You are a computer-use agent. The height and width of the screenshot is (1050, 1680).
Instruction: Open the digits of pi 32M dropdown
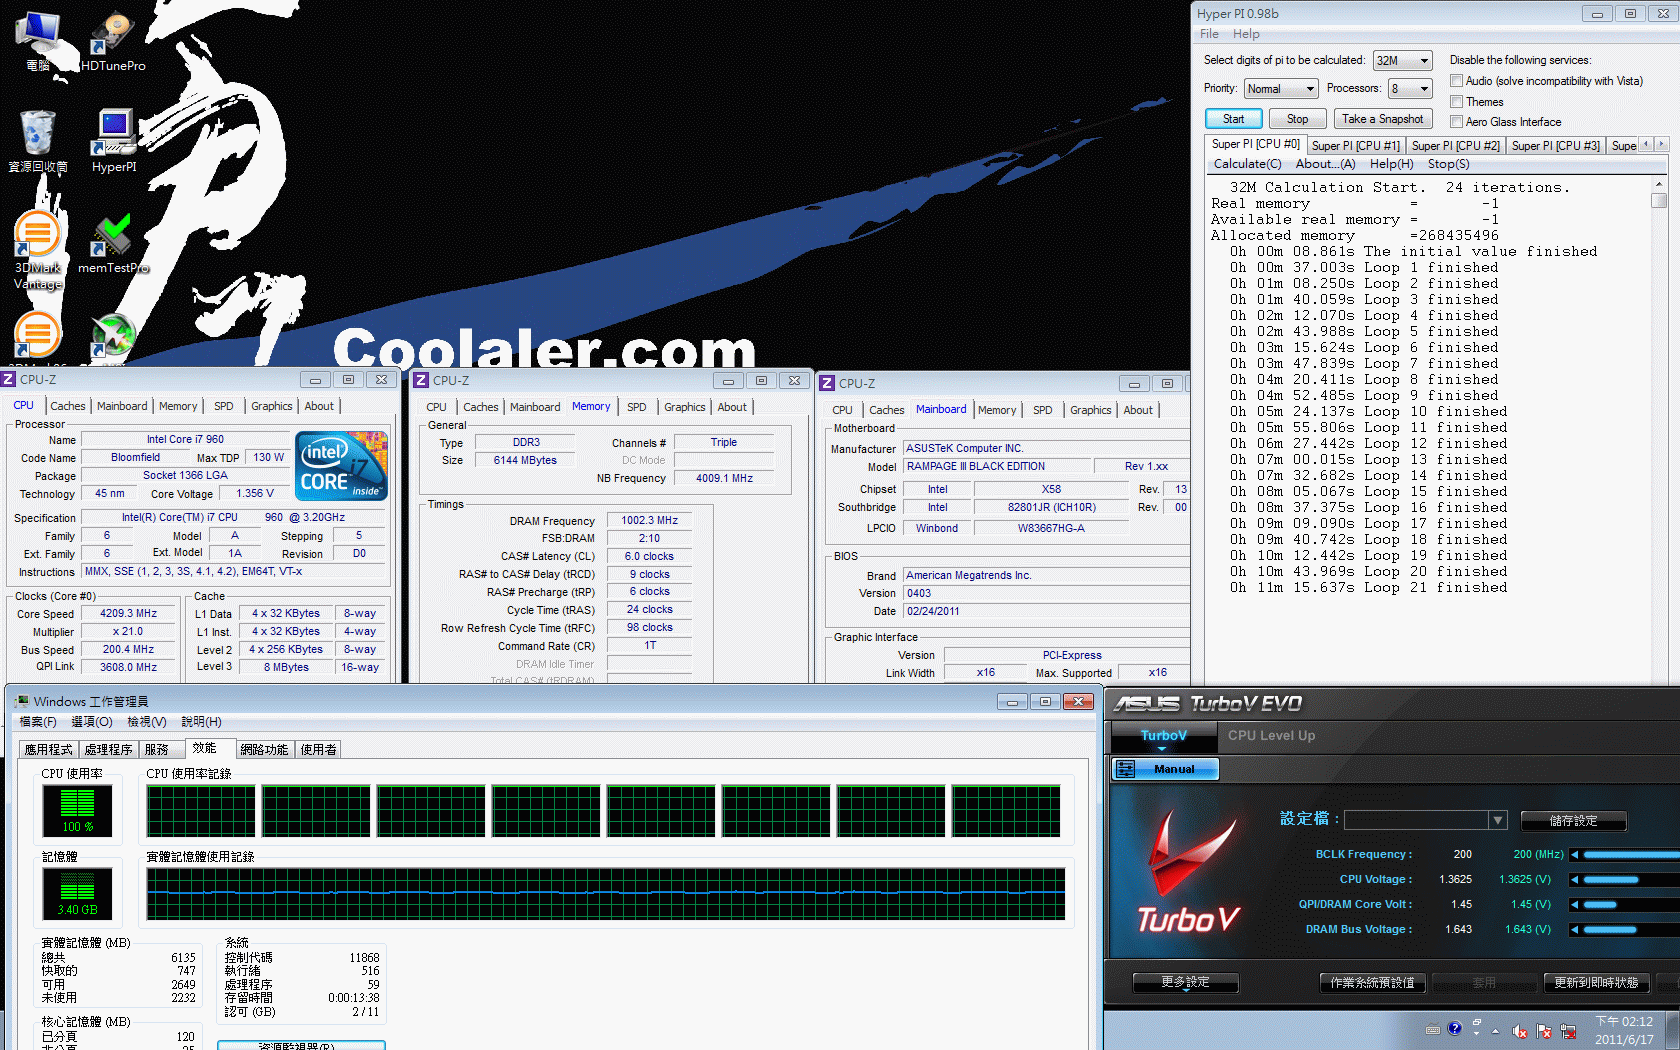tap(1403, 61)
